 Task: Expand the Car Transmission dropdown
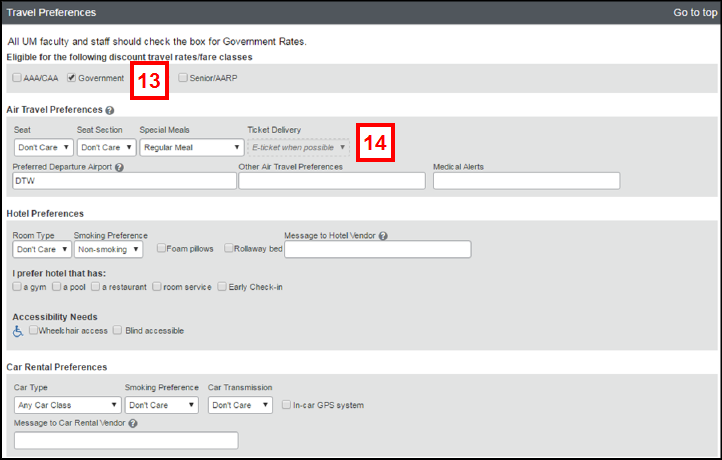(240, 405)
